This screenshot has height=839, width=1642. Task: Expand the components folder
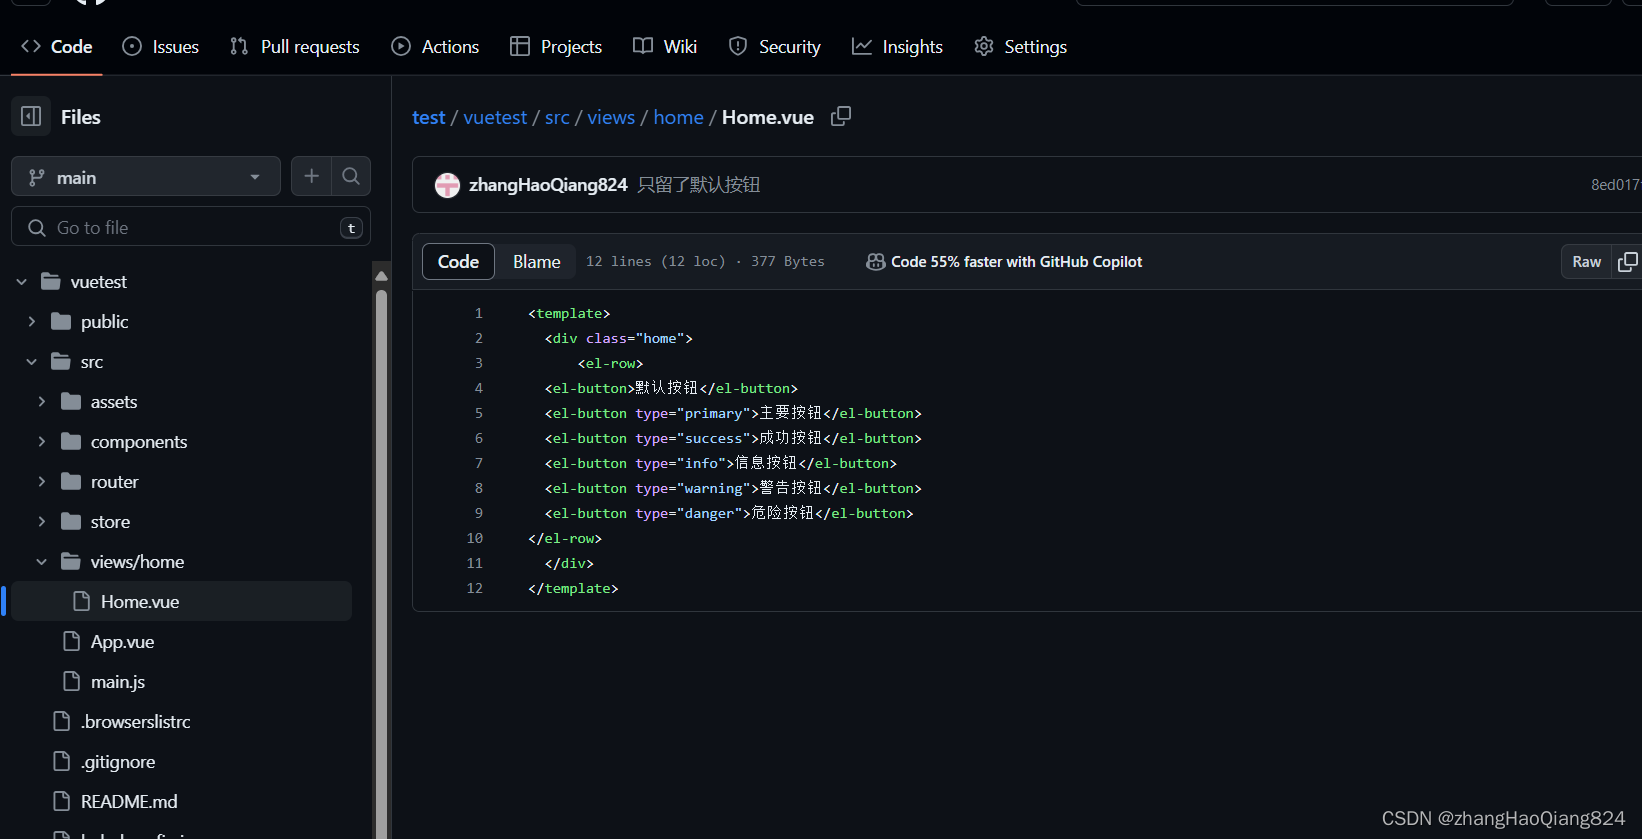click(x=42, y=442)
